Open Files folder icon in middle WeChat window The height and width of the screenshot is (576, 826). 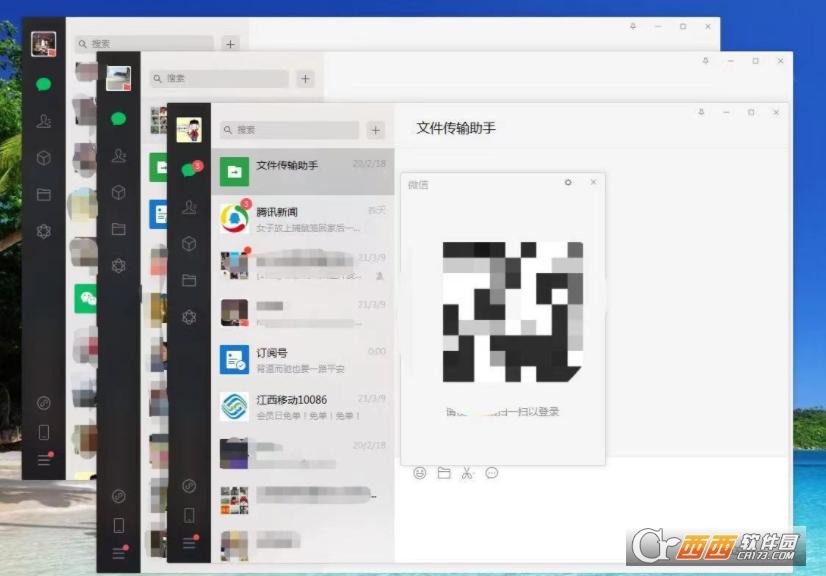click(119, 229)
